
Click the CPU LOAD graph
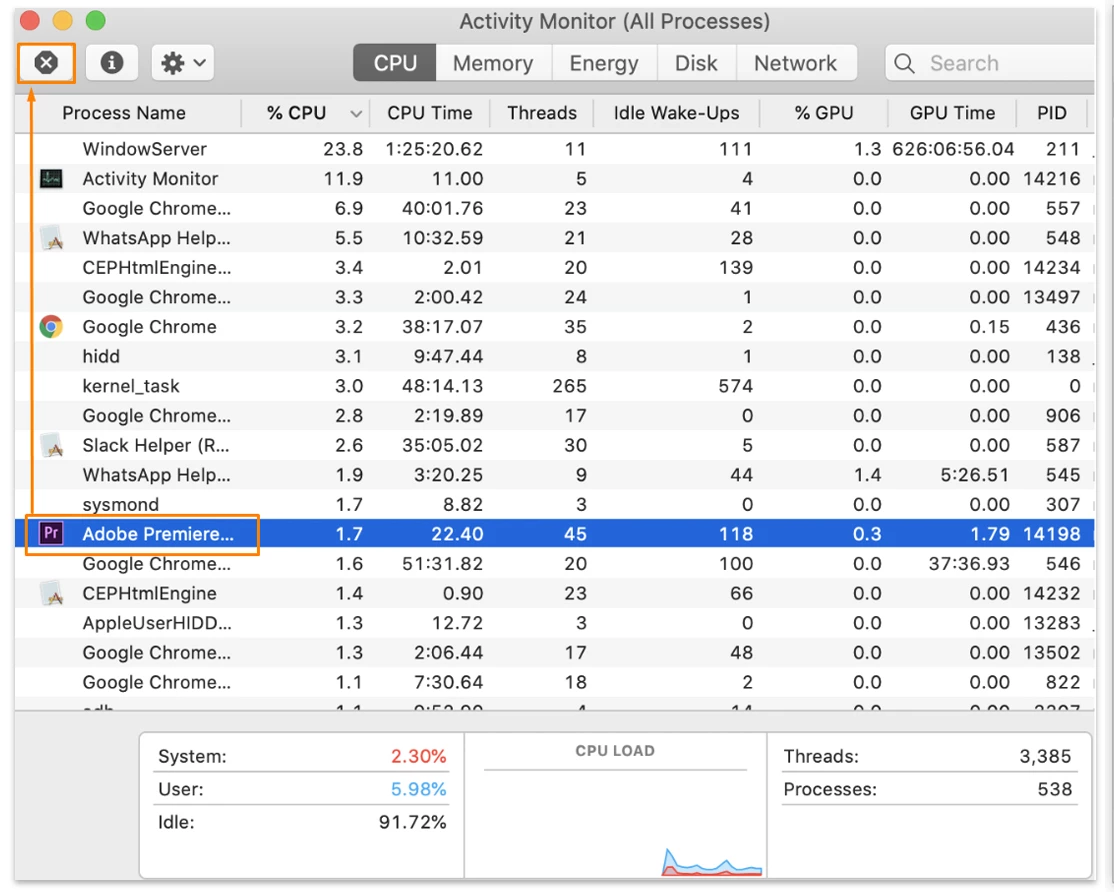pos(615,824)
